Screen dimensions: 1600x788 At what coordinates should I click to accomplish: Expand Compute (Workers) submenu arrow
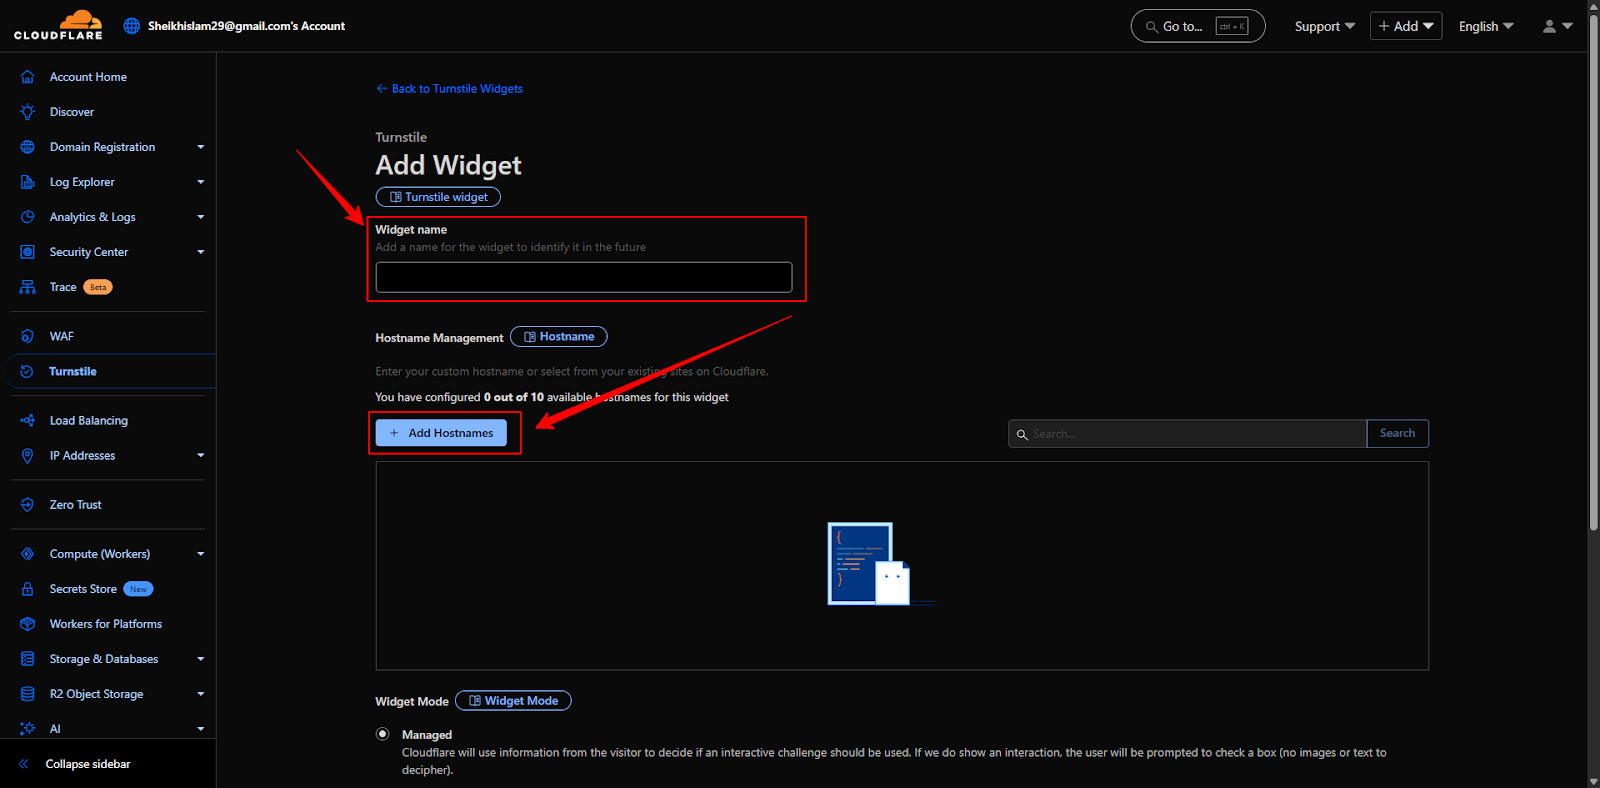coord(201,554)
